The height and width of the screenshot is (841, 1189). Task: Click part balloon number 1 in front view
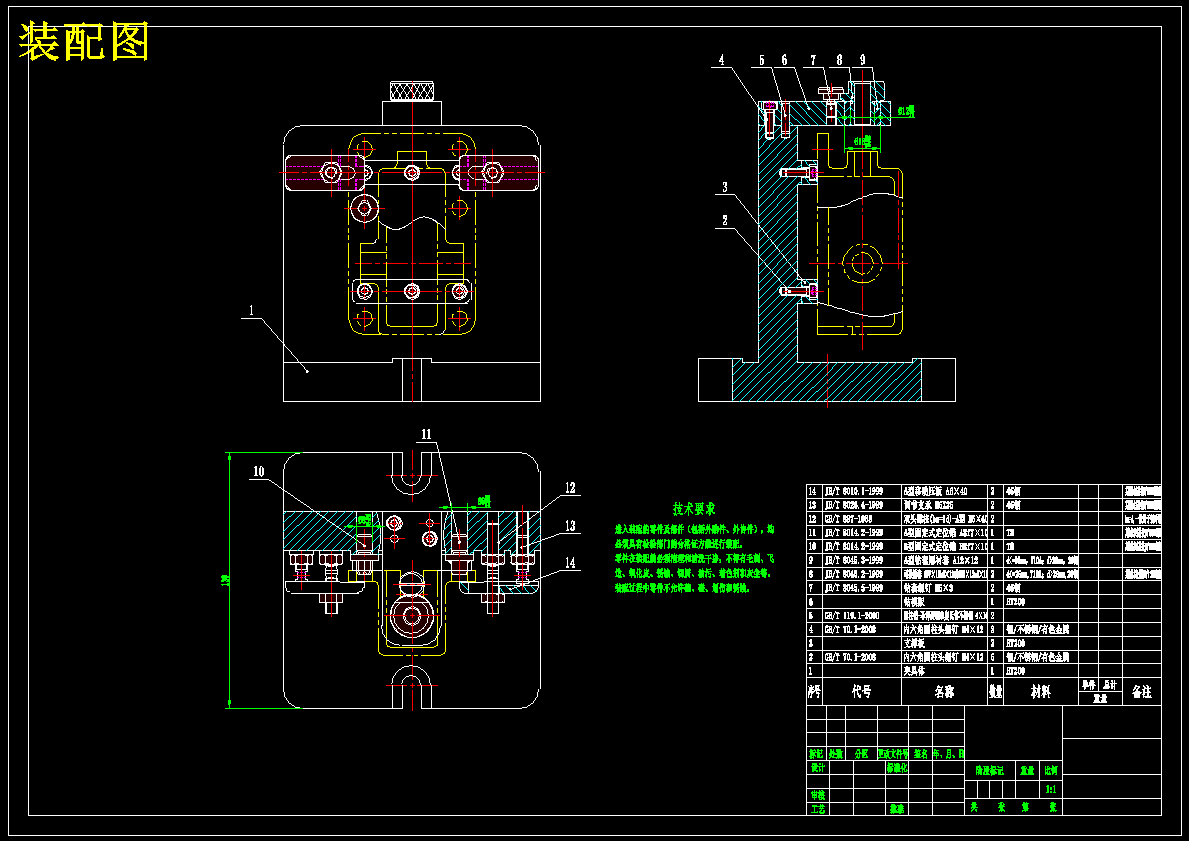(x=251, y=311)
